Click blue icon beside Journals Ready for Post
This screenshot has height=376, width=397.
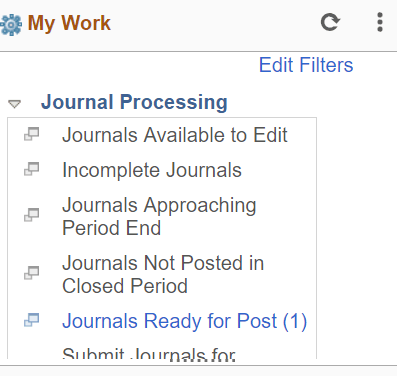click(31, 320)
